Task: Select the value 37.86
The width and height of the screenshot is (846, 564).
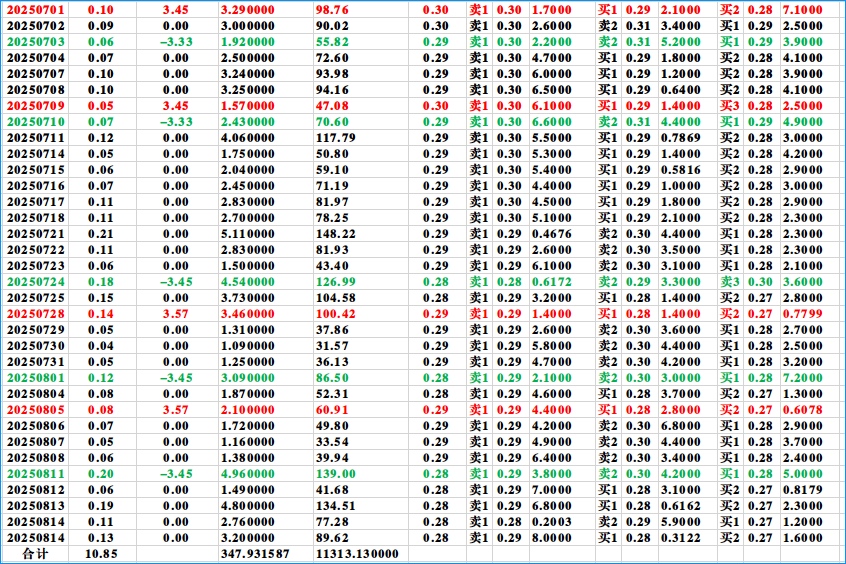Action: (332, 330)
